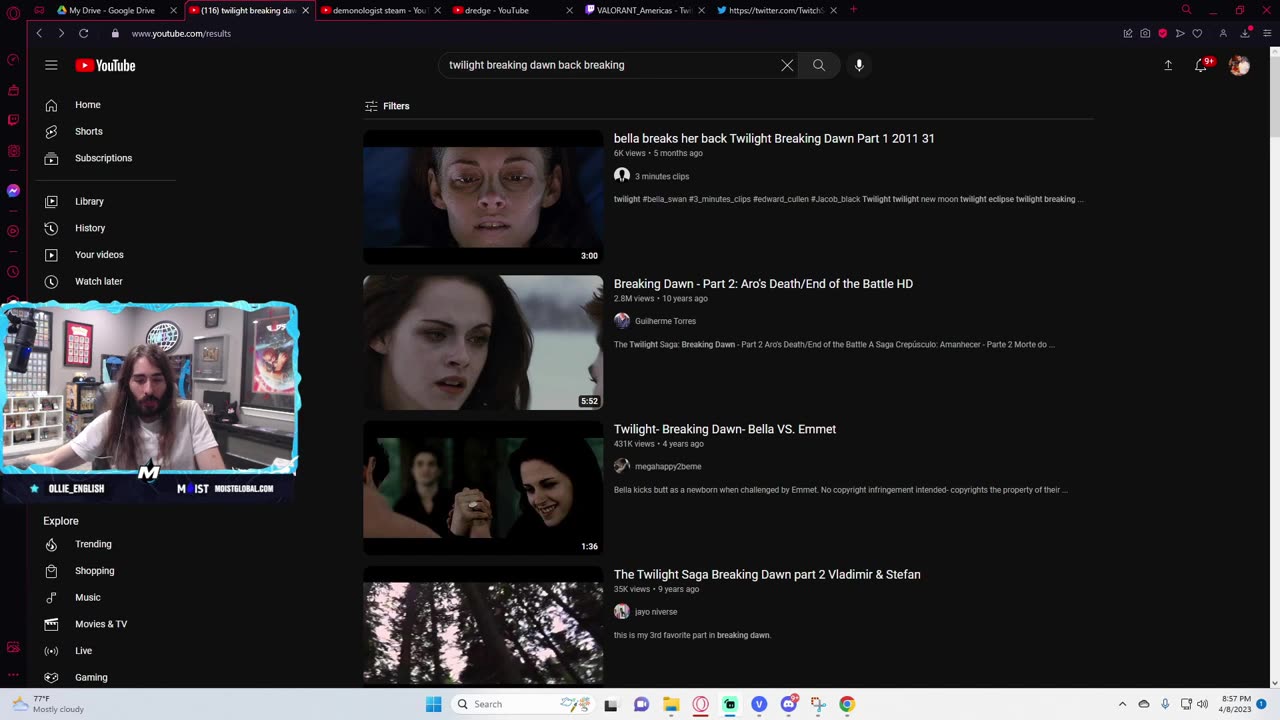Screen dimensions: 1280x720
Task: Reload the YouTube page
Action: [x=84, y=33]
